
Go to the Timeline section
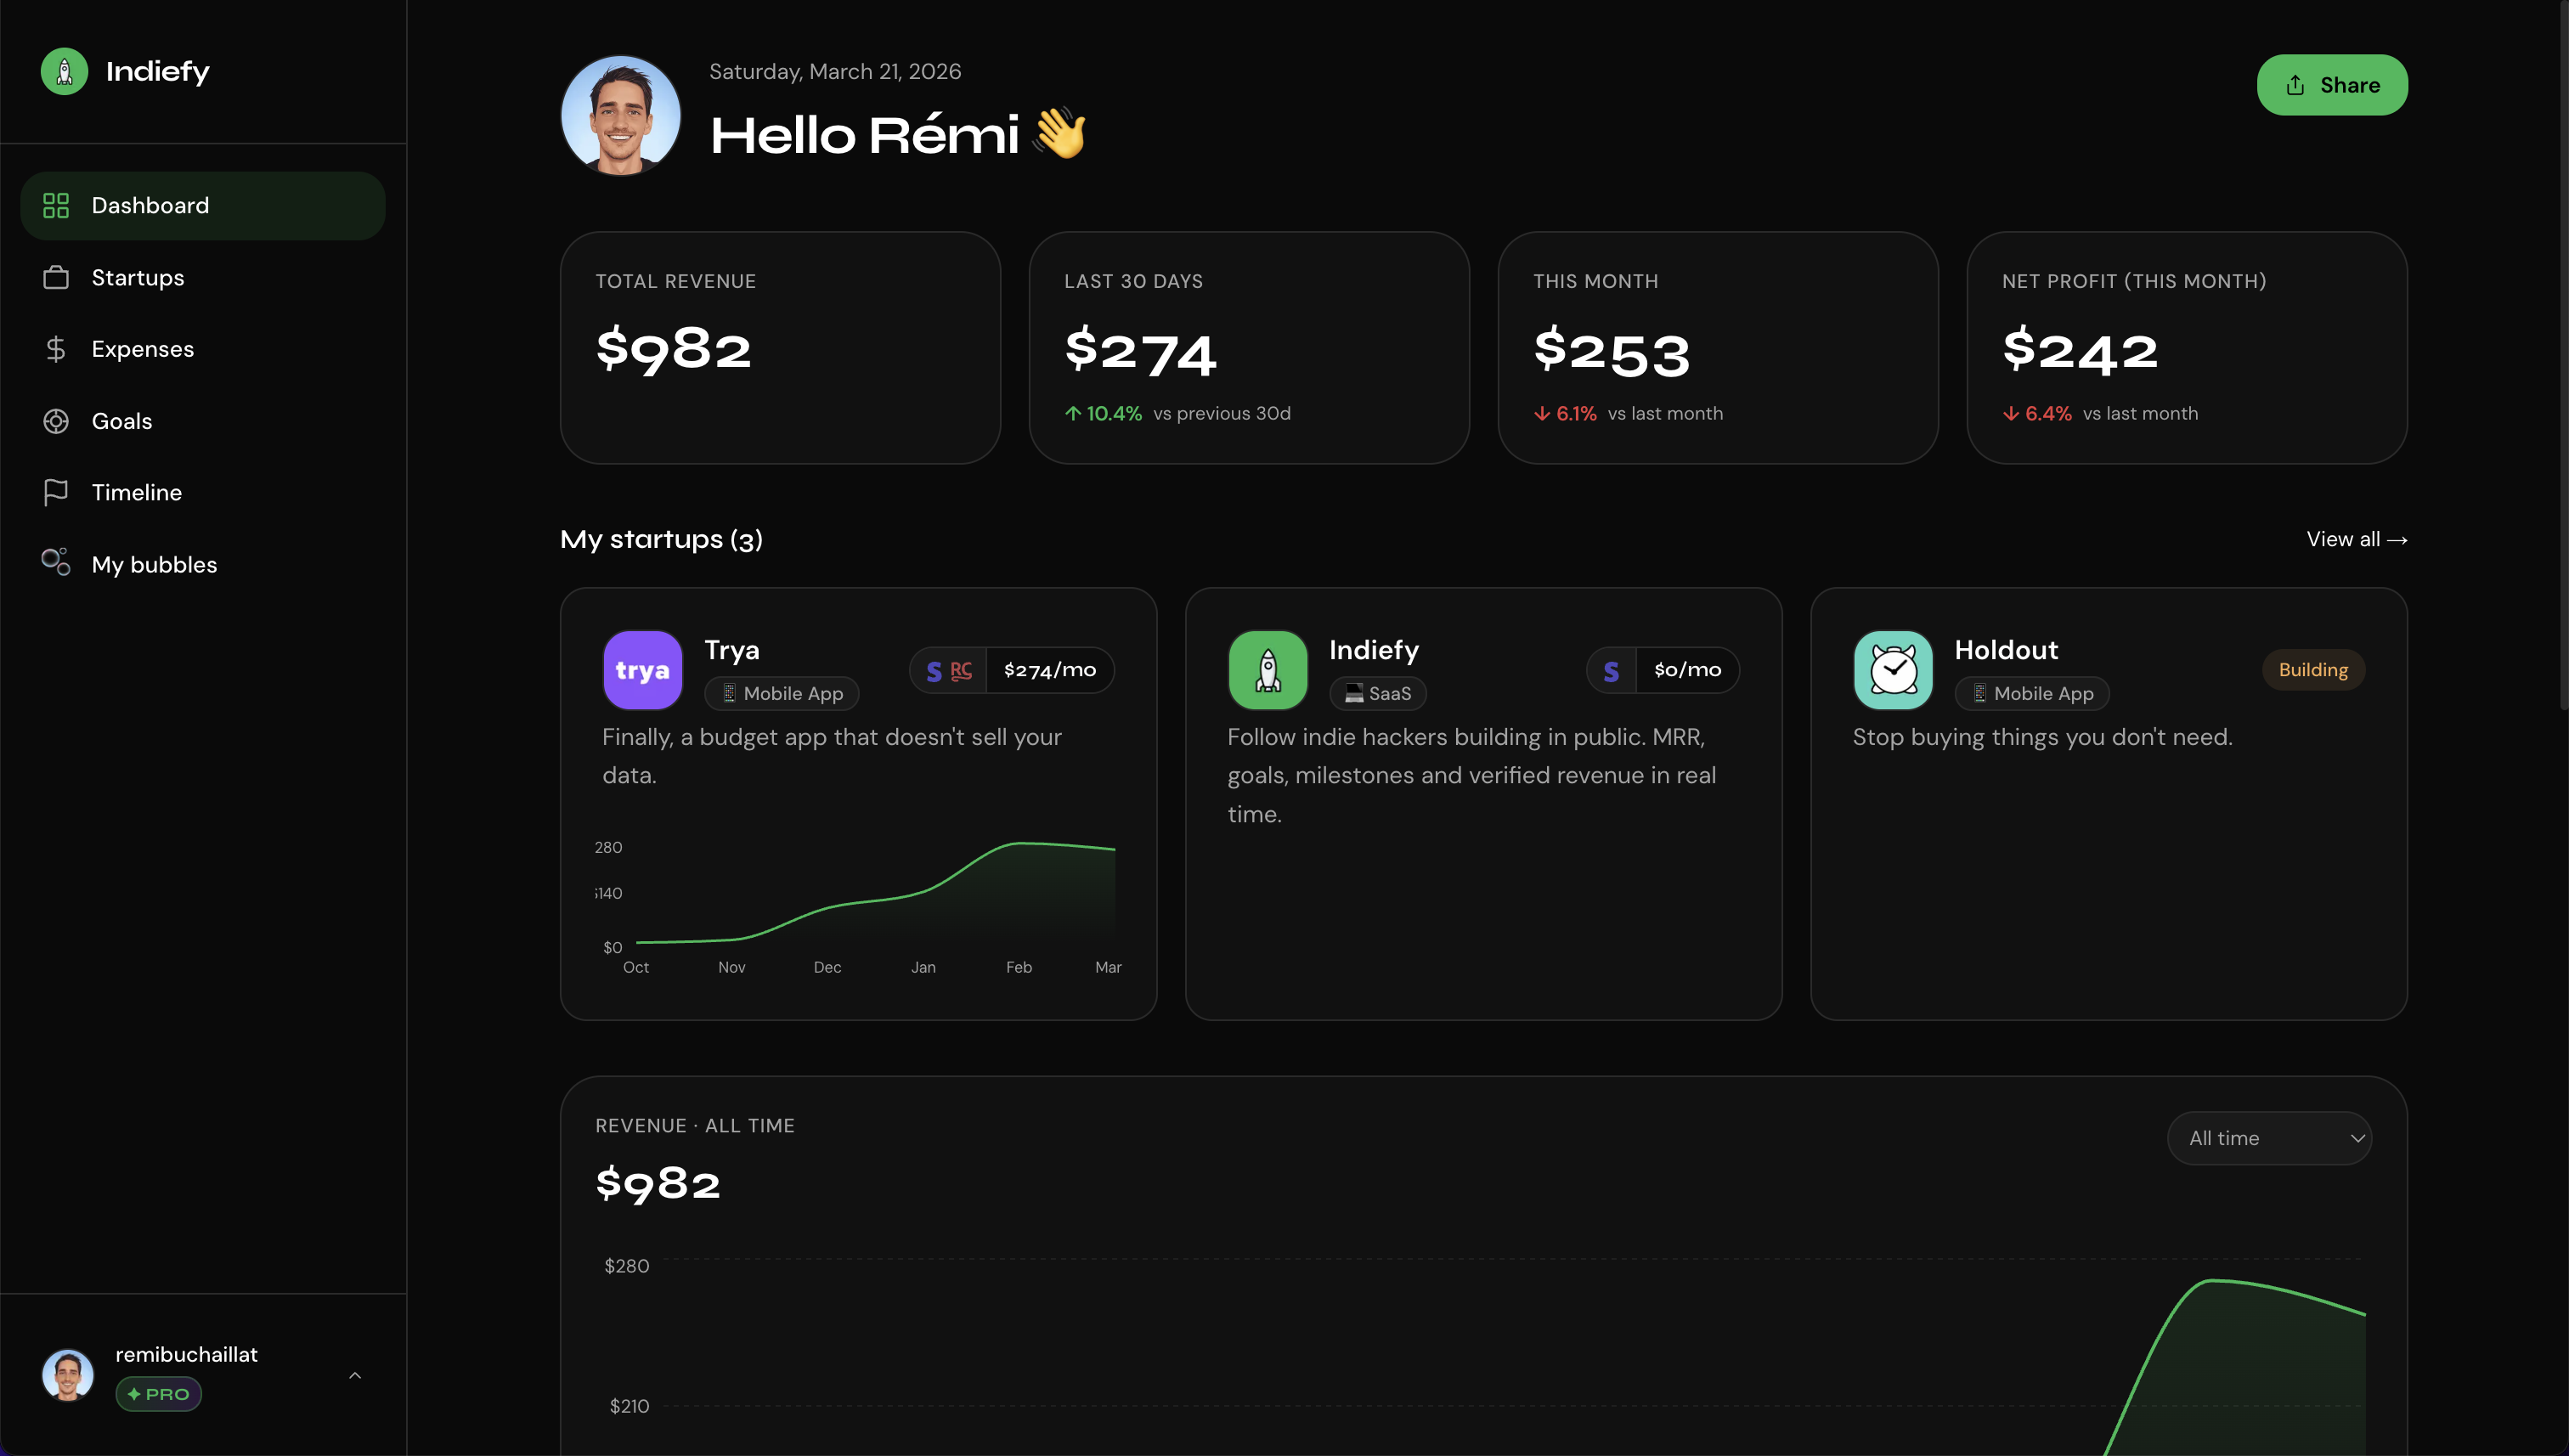(136, 492)
